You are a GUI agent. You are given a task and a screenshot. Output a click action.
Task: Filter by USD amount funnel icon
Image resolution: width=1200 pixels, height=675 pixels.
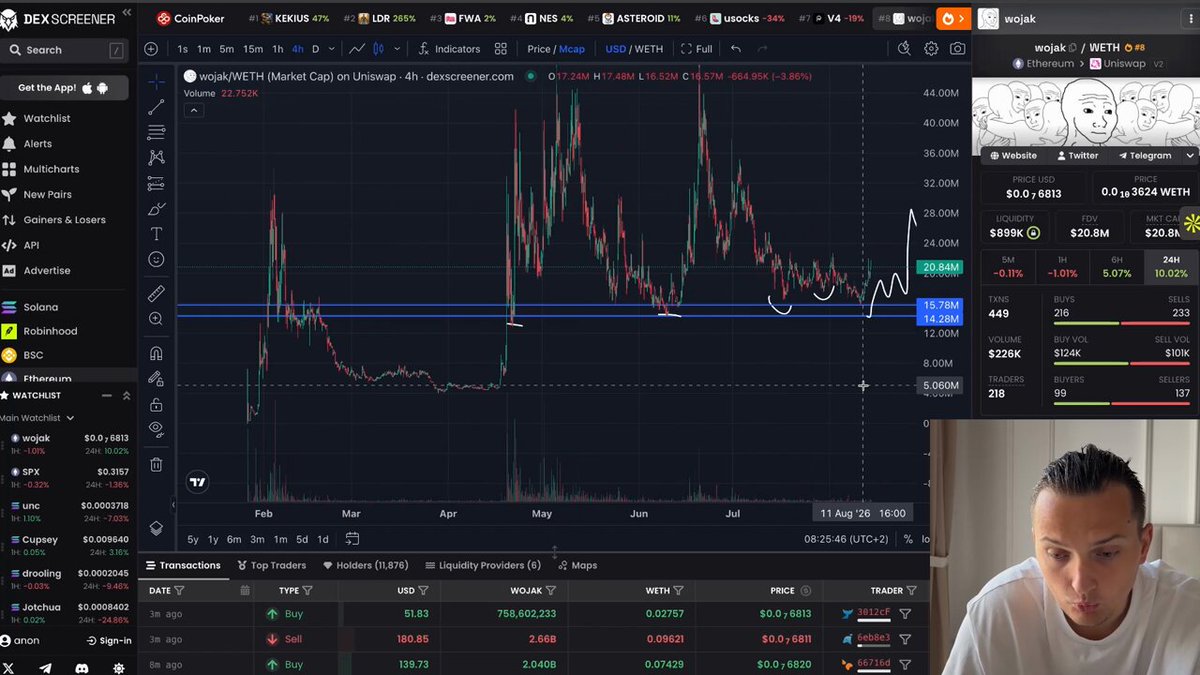tap(424, 591)
